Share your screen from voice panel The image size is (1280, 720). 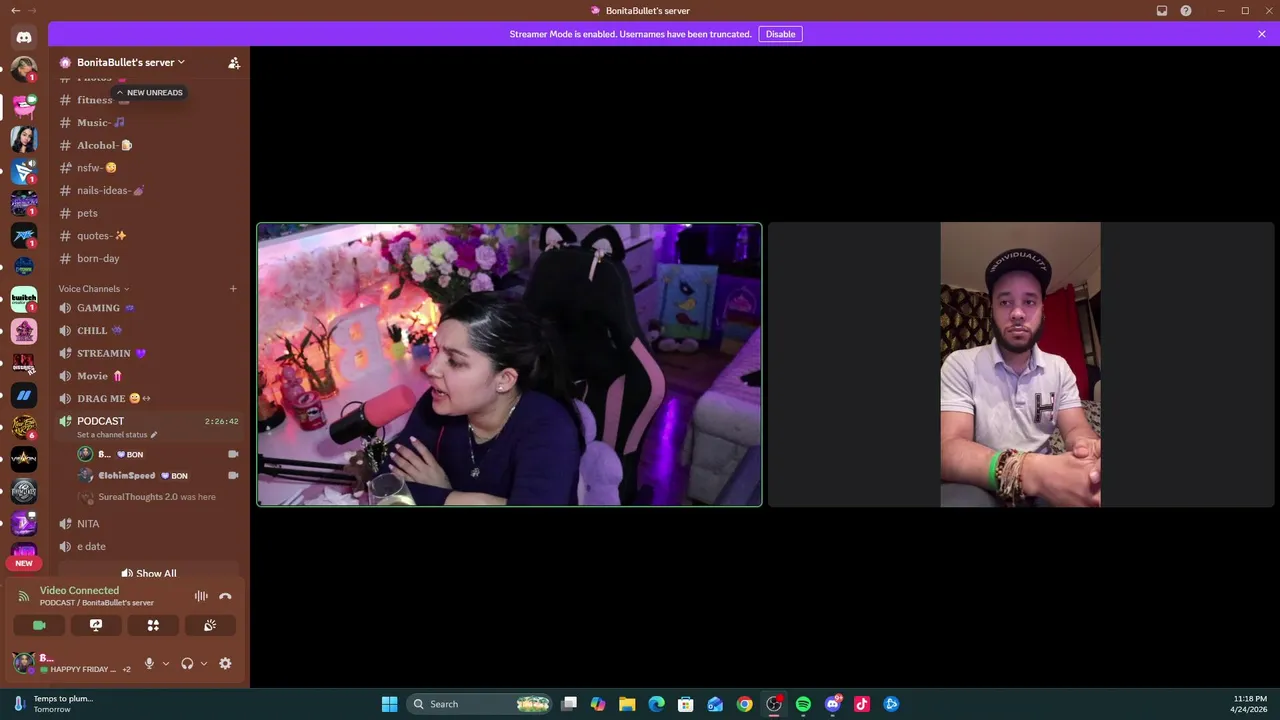pyautogui.click(x=96, y=625)
